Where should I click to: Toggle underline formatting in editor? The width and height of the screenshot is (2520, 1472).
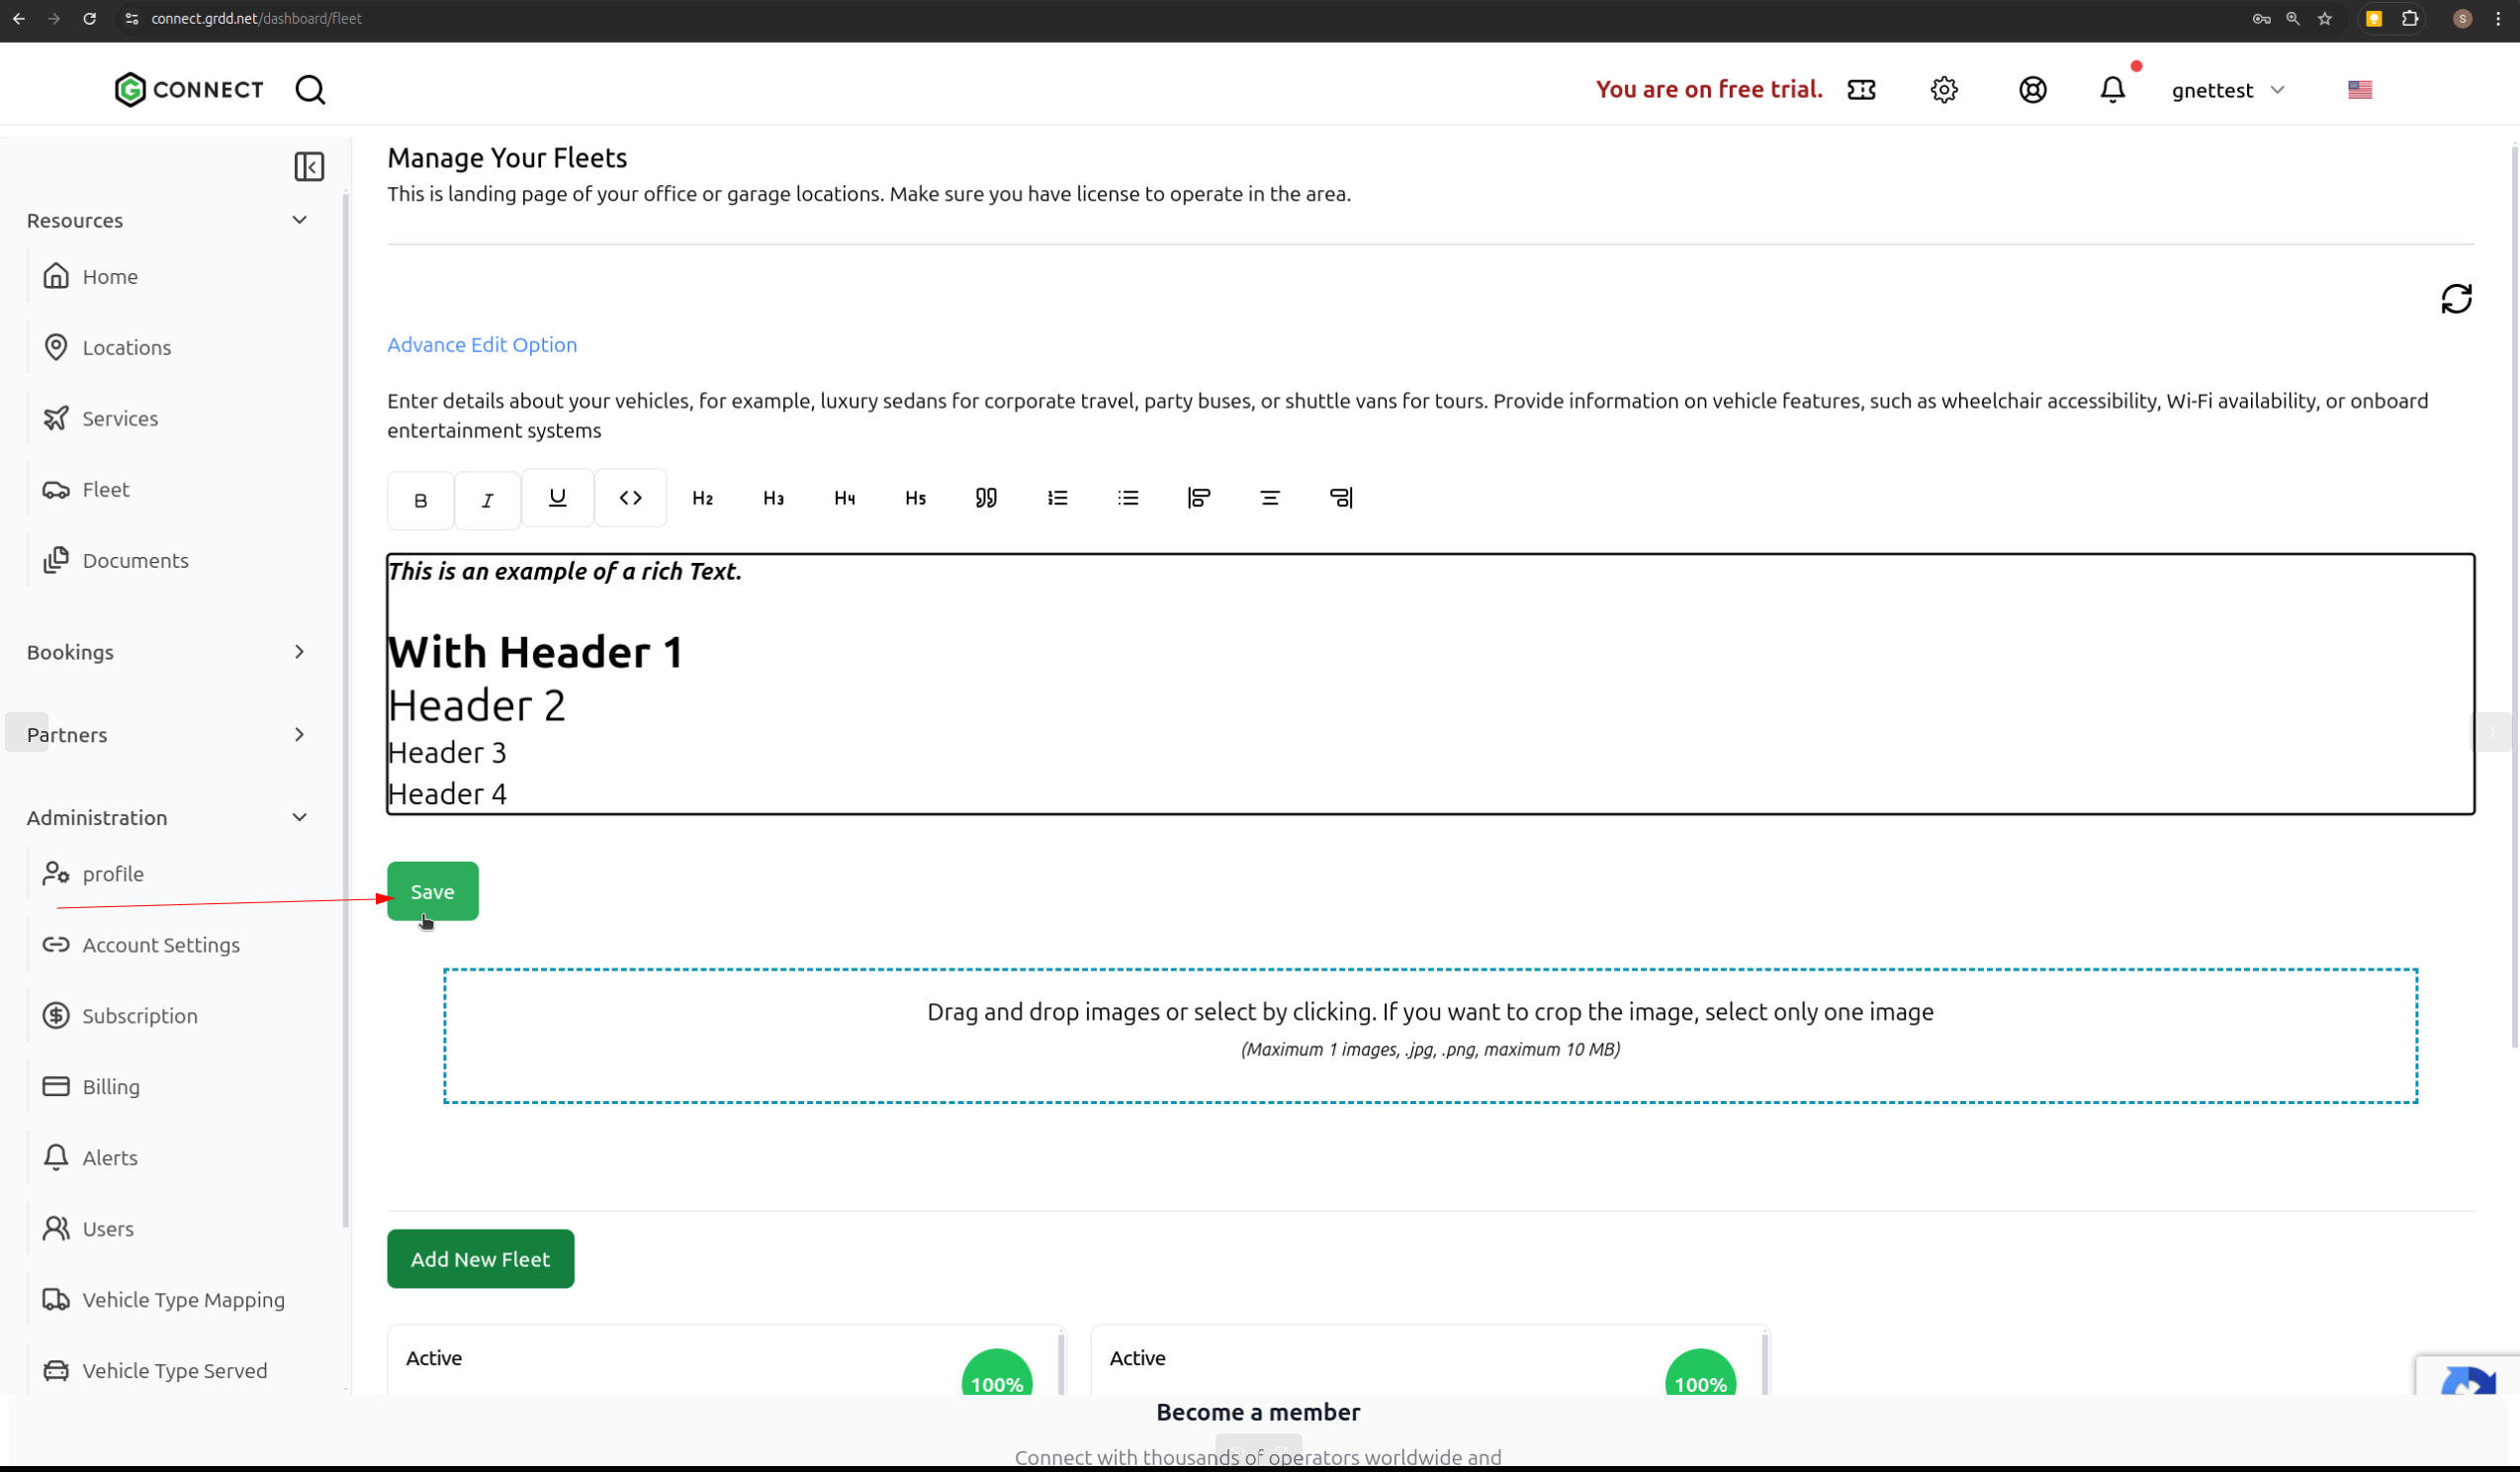557,497
